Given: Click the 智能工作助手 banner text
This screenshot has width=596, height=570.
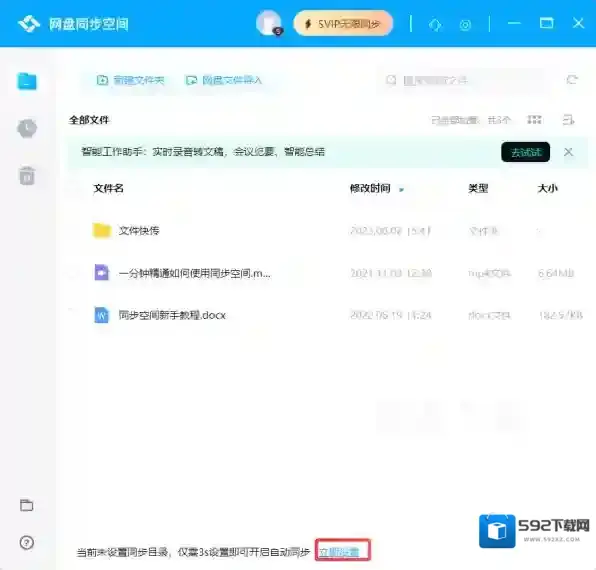Looking at the screenshot, I should pos(203,152).
